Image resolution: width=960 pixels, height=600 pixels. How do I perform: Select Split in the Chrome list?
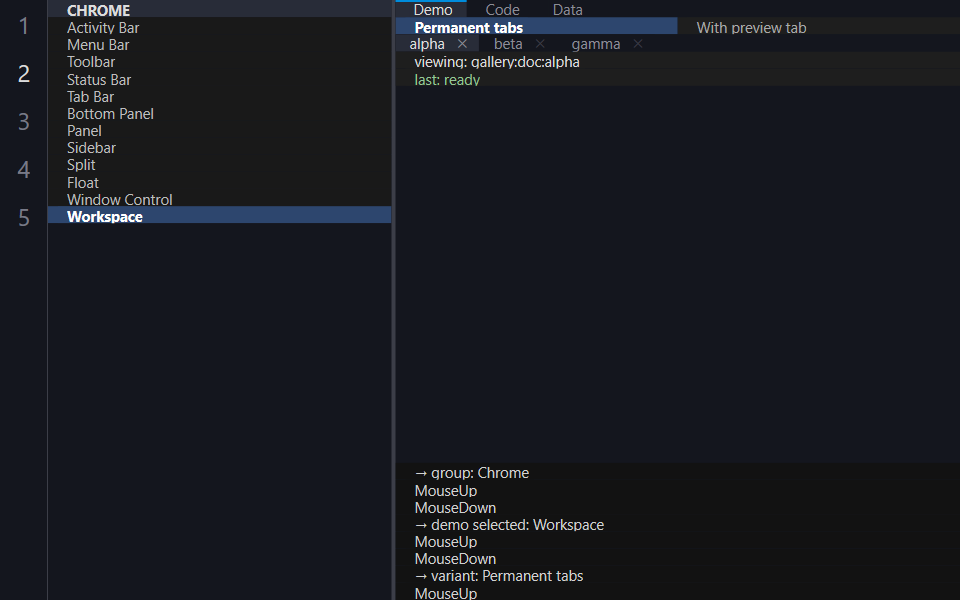pyautogui.click(x=219, y=165)
